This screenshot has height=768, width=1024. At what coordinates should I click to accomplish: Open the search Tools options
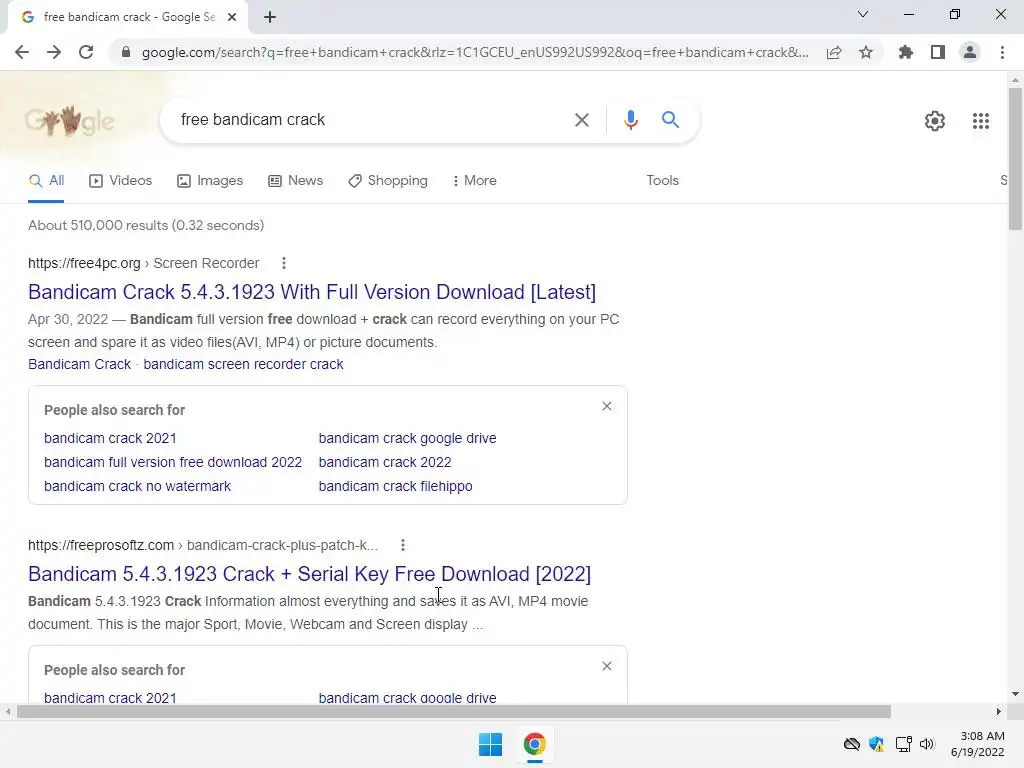click(x=662, y=181)
